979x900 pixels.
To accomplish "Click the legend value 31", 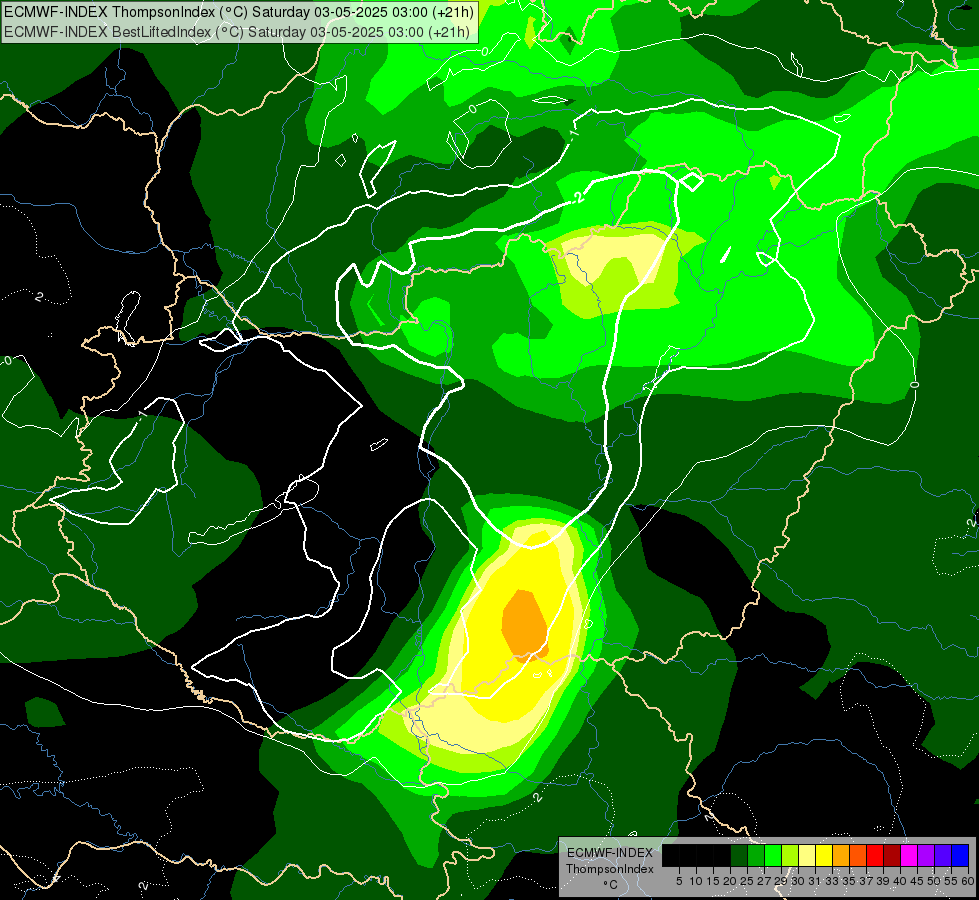I will coord(815,881).
